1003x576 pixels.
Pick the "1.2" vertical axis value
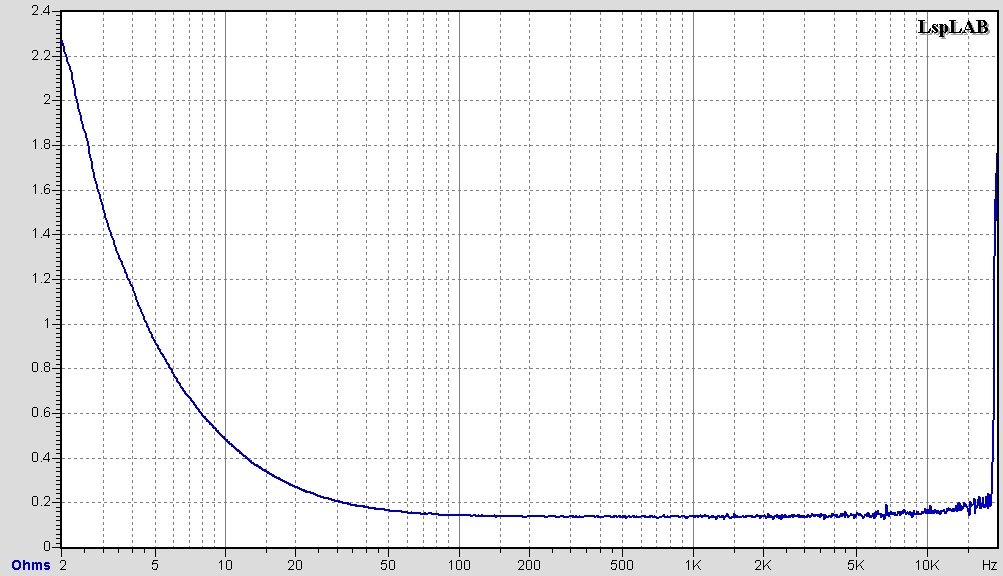click(x=41, y=278)
